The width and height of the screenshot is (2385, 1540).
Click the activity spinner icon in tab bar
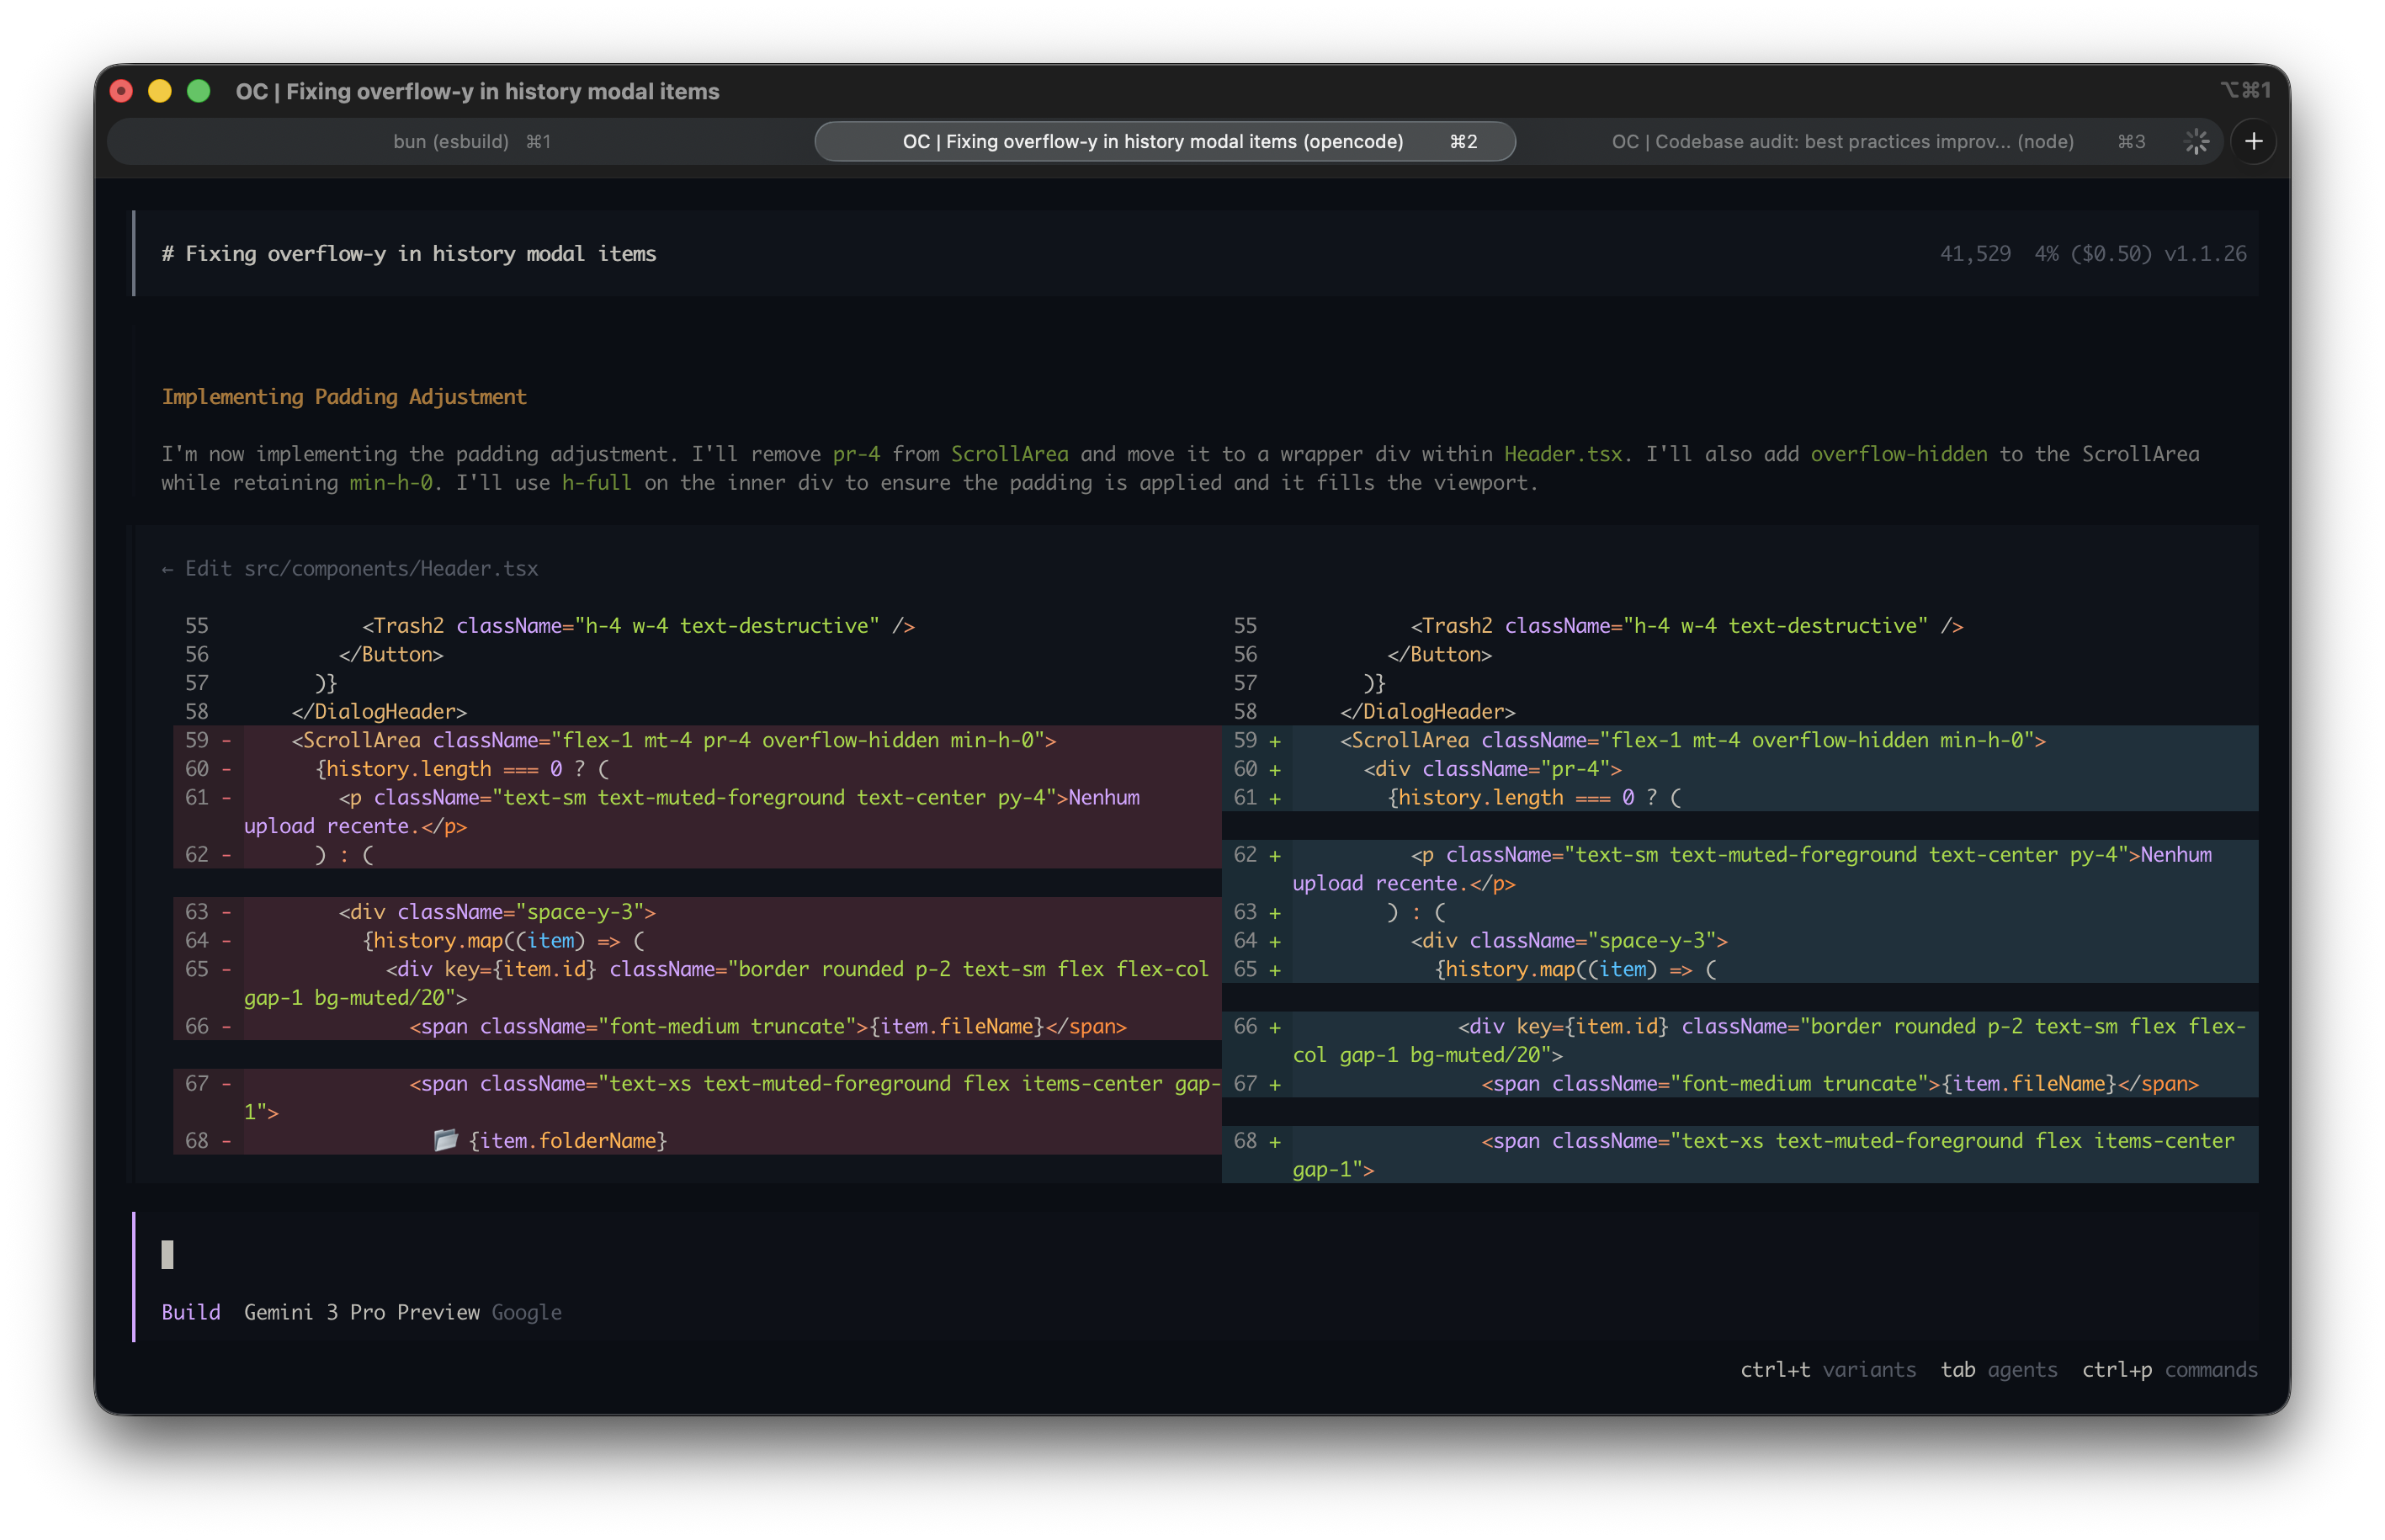click(x=2196, y=141)
